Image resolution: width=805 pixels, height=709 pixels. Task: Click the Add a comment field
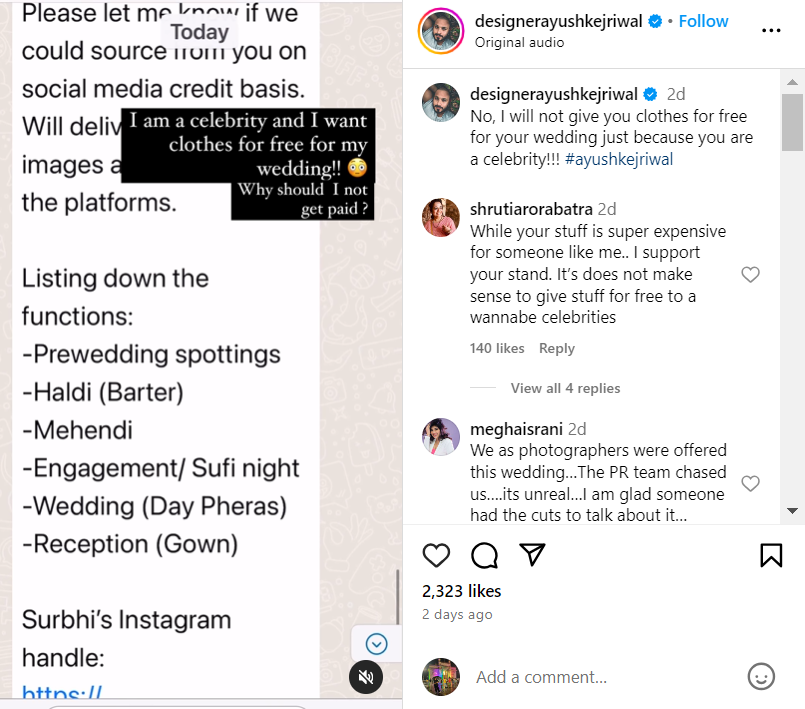[600, 677]
